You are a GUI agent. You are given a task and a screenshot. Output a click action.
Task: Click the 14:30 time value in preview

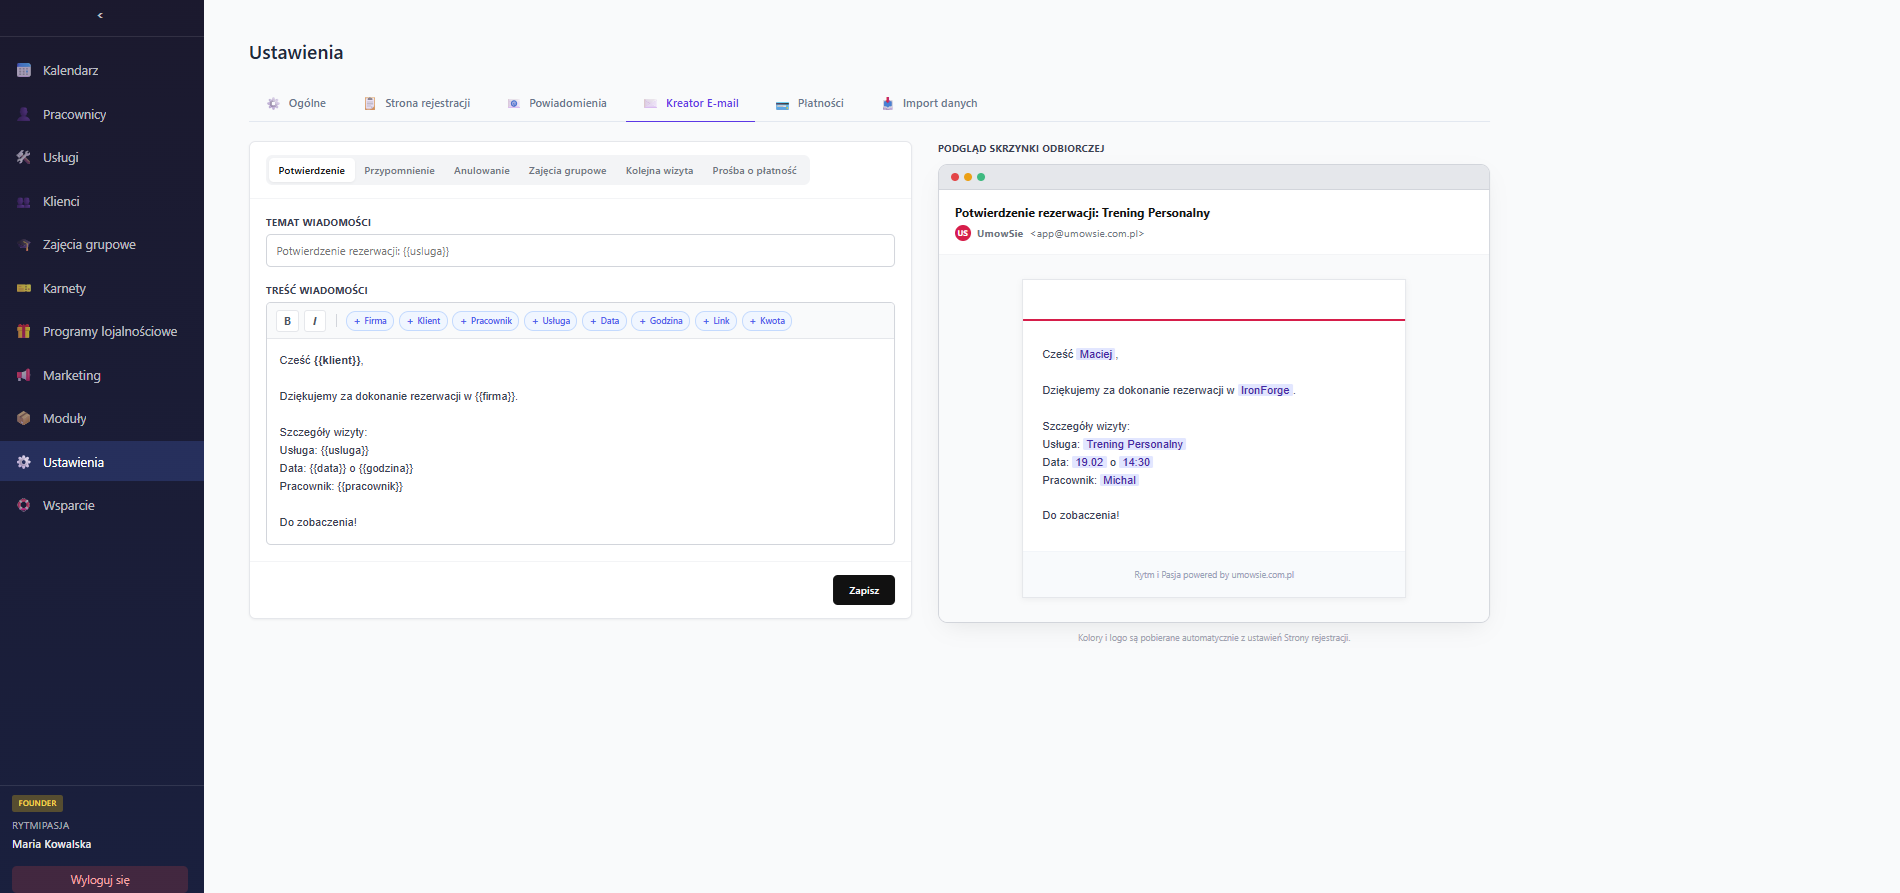pyautogui.click(x=1136, y=462)
